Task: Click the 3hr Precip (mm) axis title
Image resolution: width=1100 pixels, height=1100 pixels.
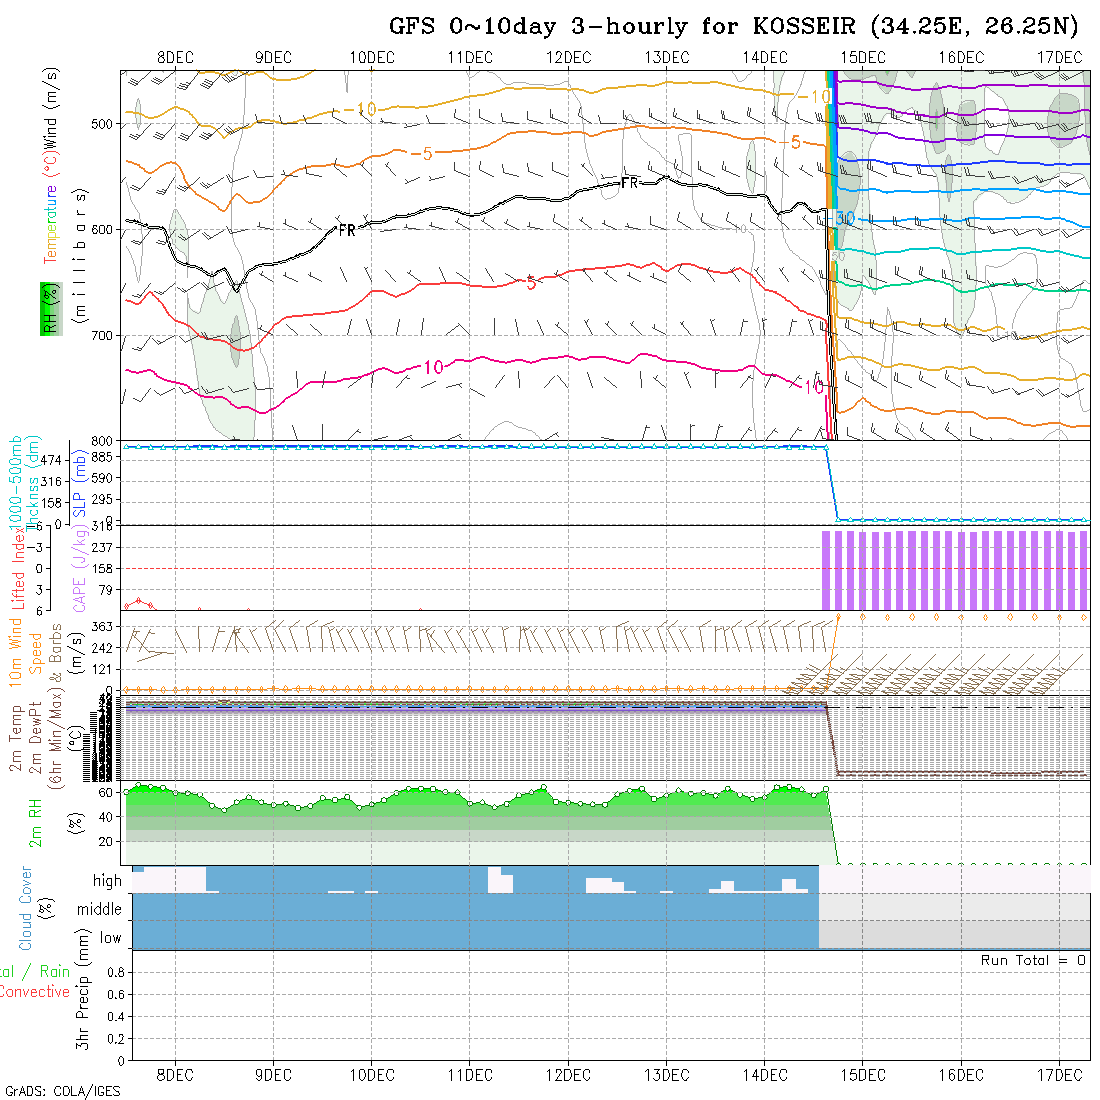Action: click(x=83, y=1005)
